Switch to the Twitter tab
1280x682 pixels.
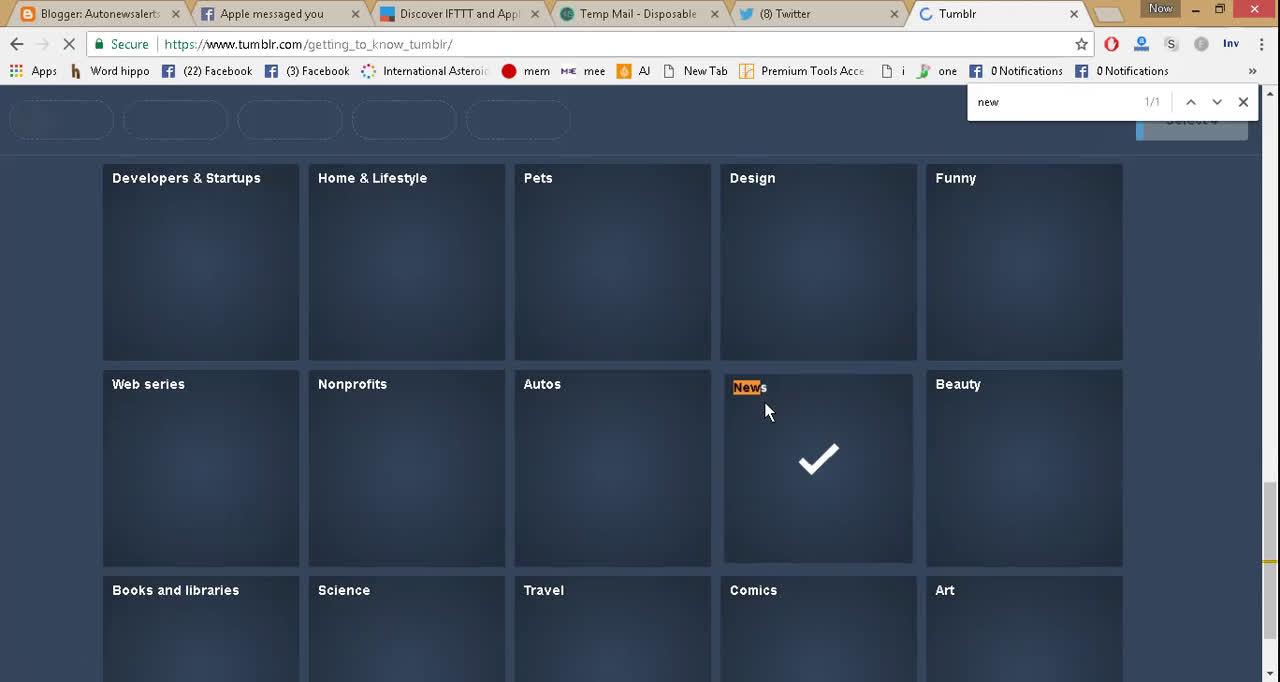(x=815, y=14)
